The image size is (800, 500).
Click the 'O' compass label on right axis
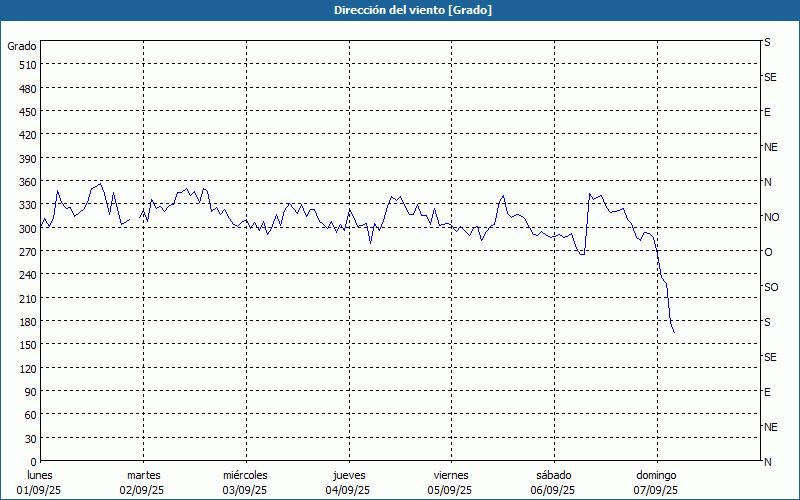coord(768,252)
